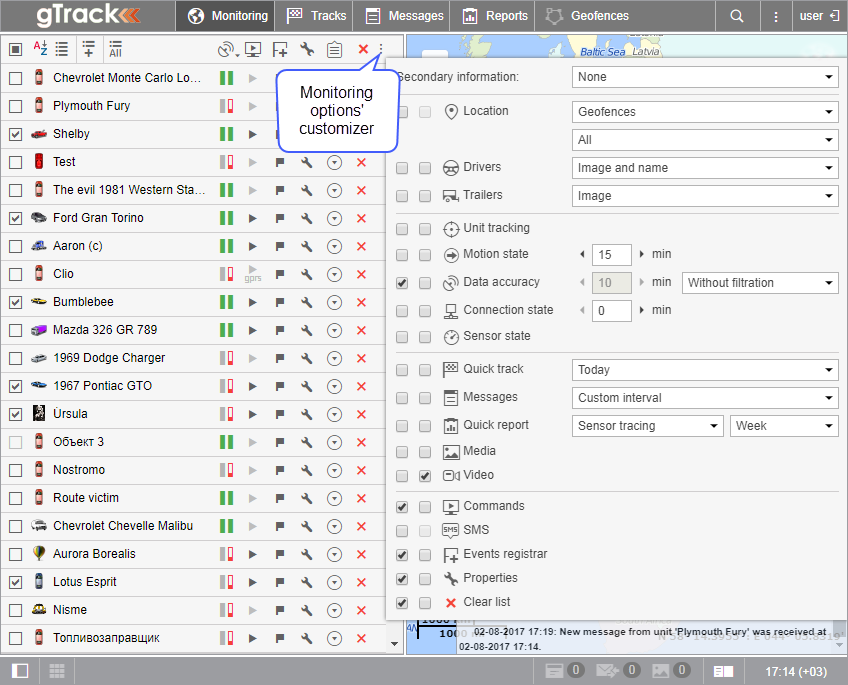Open the Messages 'Custom interval' dropdown
The height and width of the screenshot is (685, 848).
[705, 398]
